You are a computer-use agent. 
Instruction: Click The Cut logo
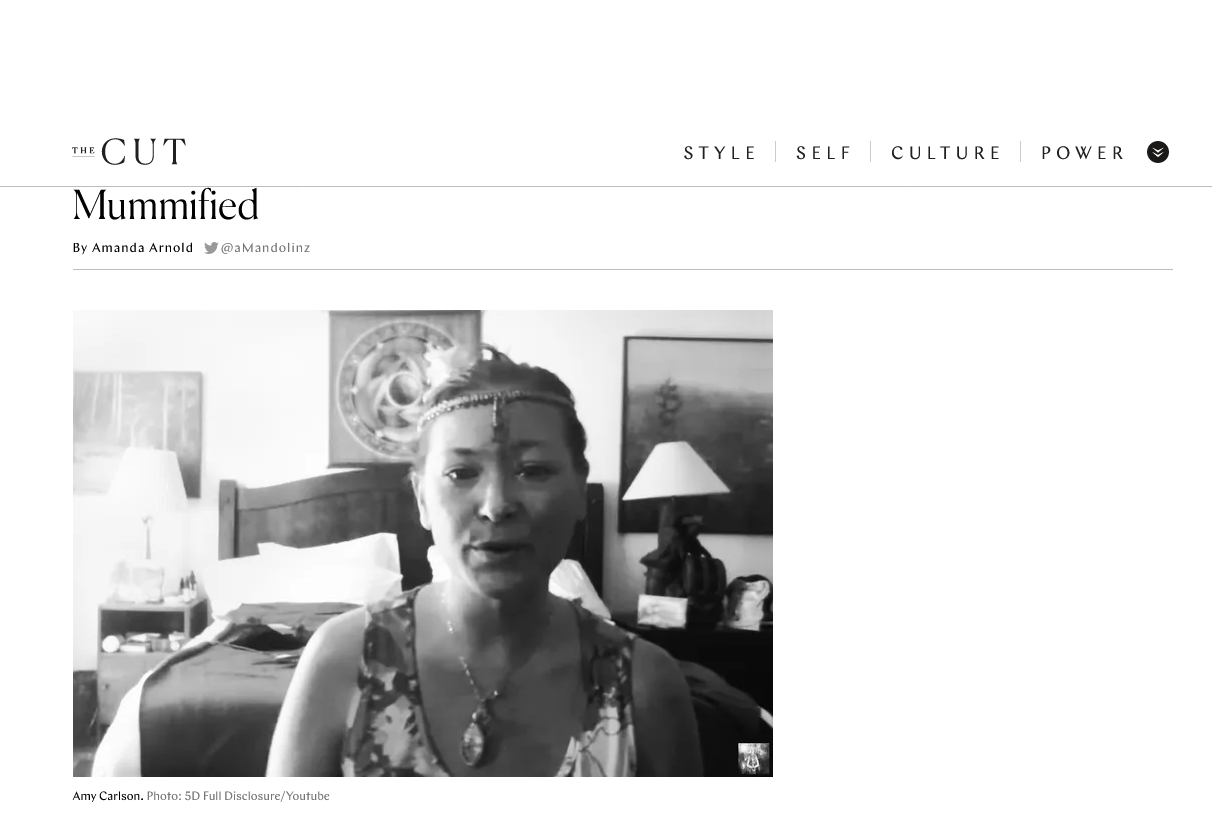click(129, 152)
